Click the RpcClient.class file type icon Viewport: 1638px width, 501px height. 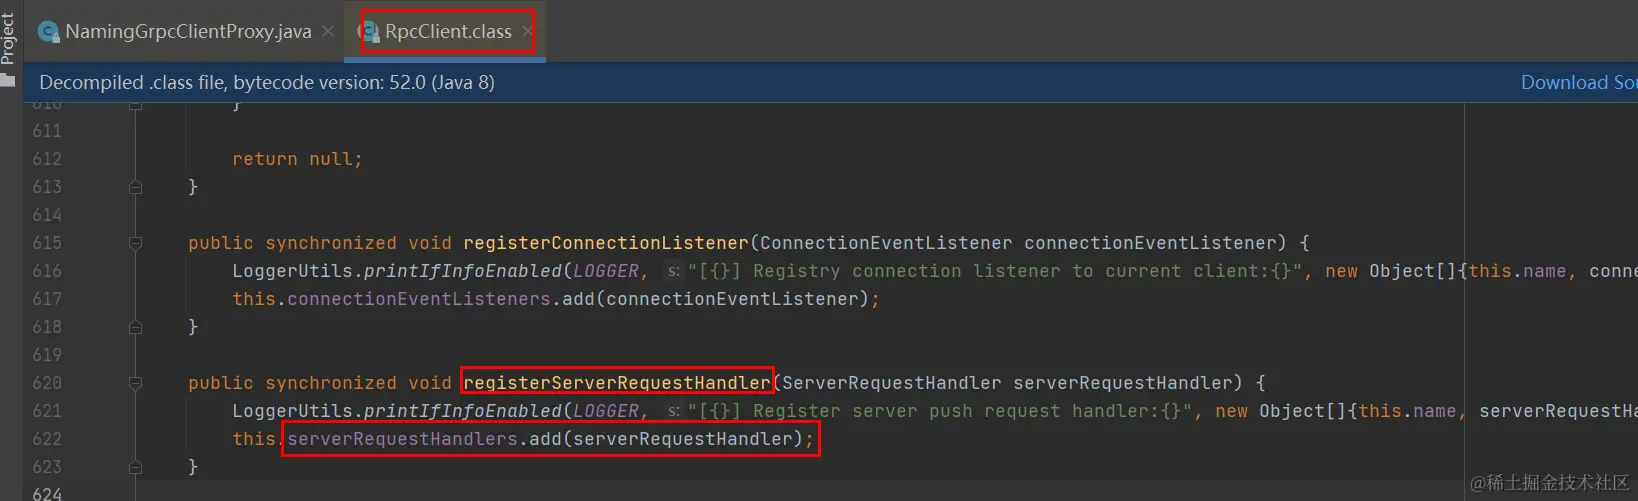[369, 32]
